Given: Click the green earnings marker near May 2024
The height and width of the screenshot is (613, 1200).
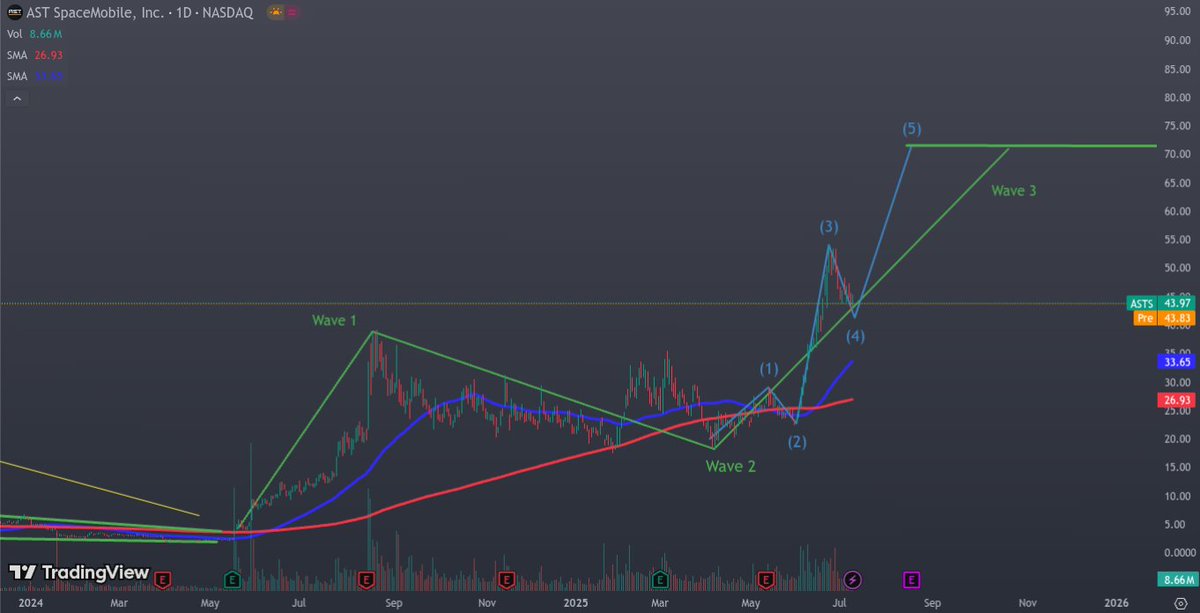Looking at the screenshot, I should coord(232,578).
